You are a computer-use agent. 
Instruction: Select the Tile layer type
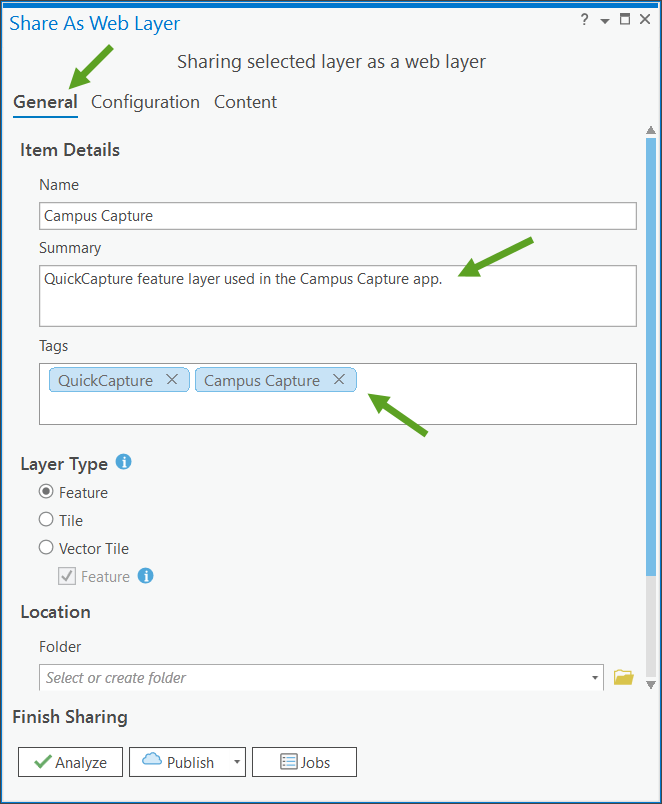[45, 520]
